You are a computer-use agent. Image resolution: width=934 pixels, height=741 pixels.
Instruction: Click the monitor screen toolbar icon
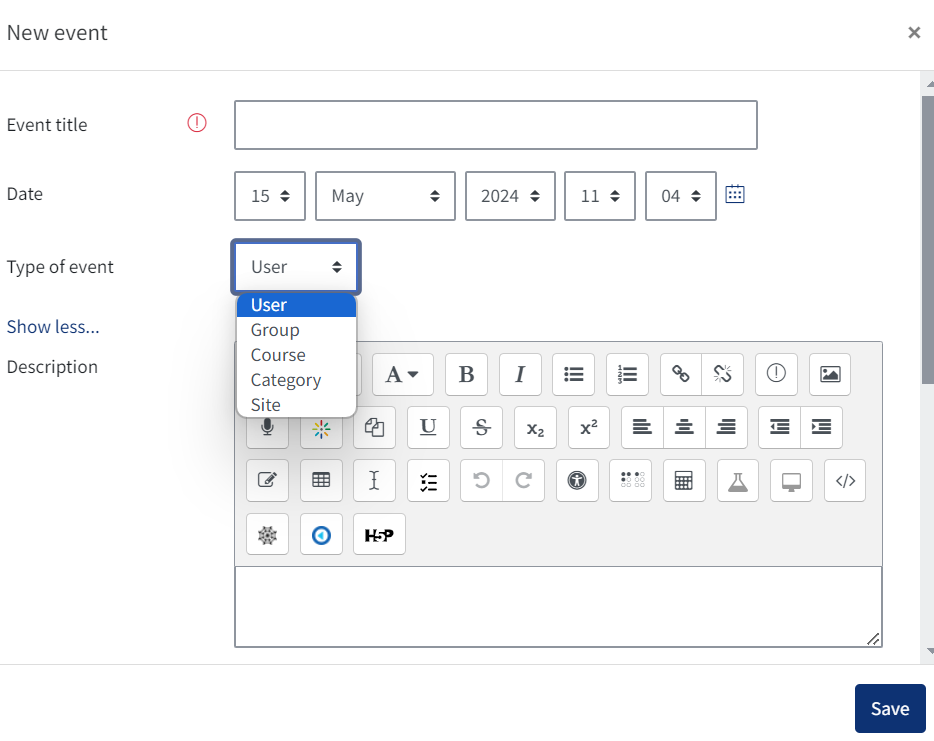792,481
